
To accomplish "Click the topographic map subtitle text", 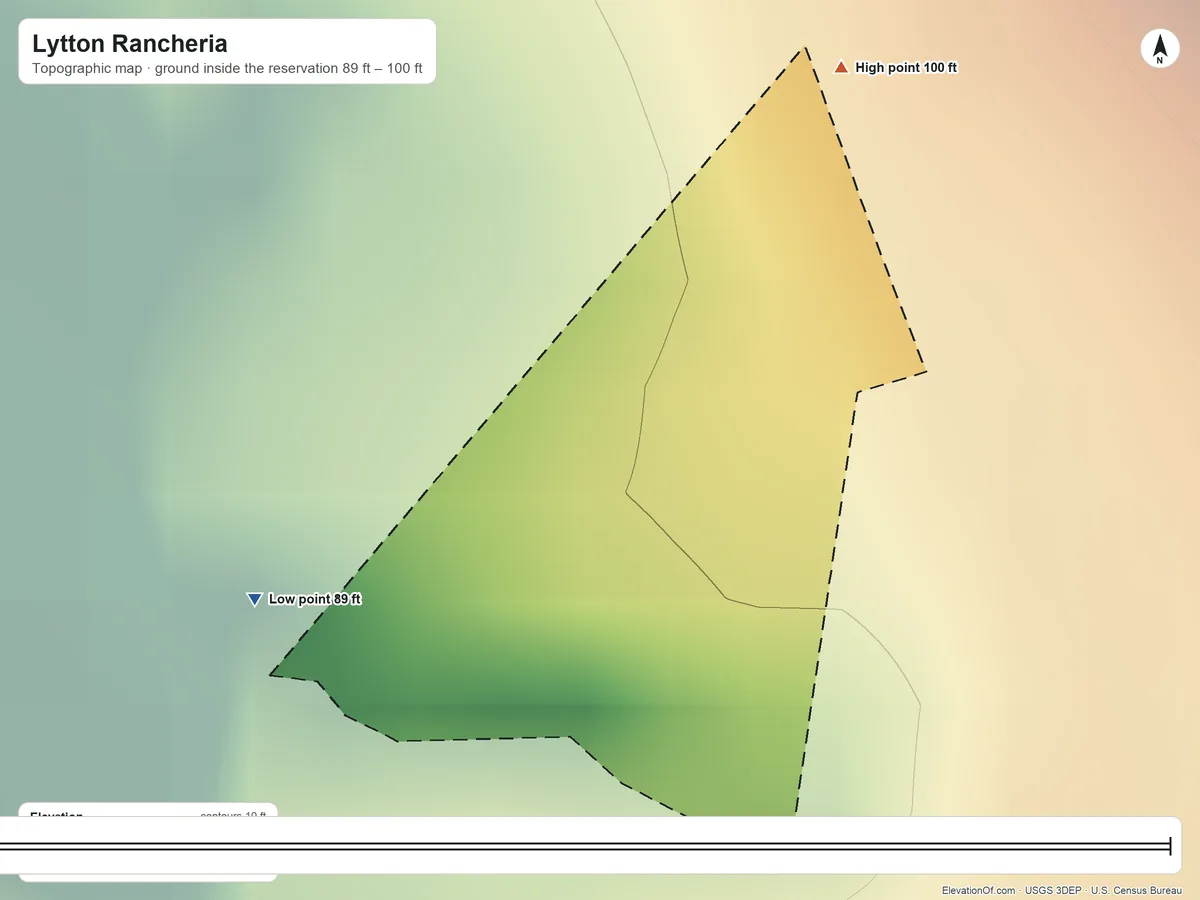I will [x=227, y=69].
